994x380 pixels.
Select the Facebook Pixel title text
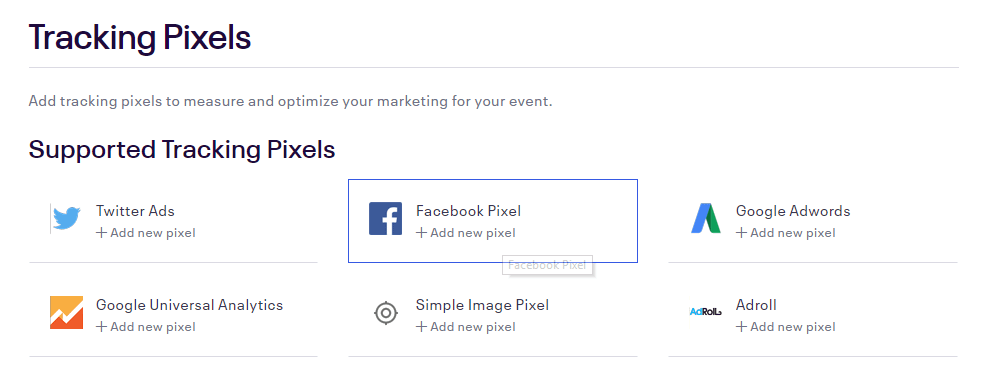(x=468, y=211)
